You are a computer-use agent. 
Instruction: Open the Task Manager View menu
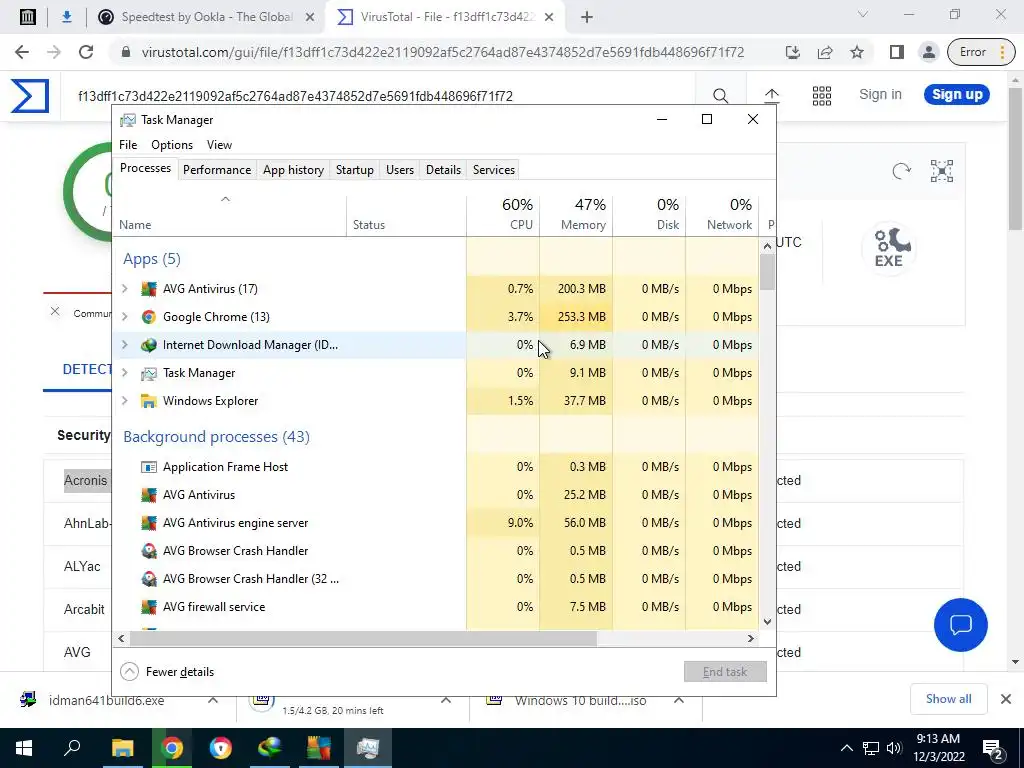pyautogui.click(x=219, y=145)
